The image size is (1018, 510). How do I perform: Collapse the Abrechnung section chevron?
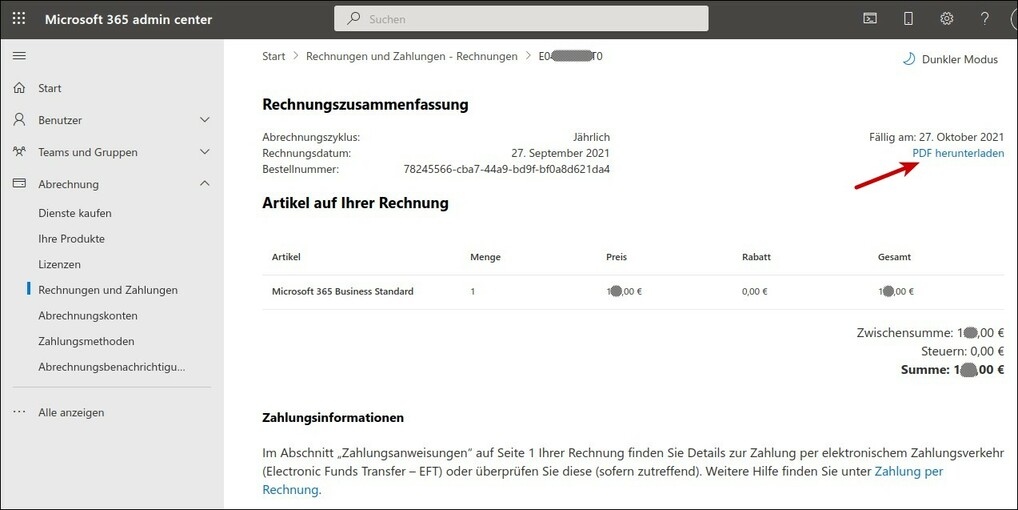[x=205, y=184]
